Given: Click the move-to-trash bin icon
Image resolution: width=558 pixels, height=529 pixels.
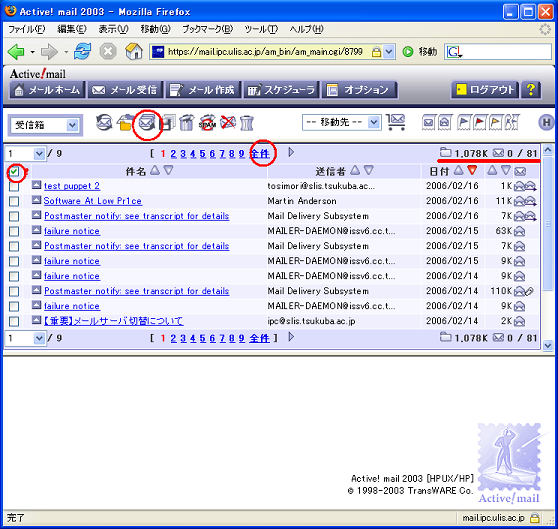Looking at the screenshot, I should [187, 123].
